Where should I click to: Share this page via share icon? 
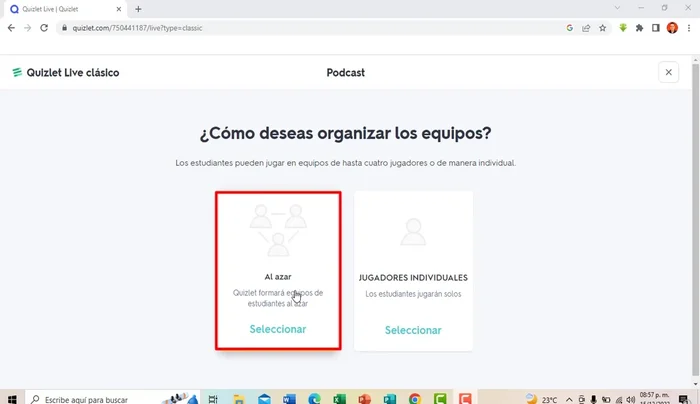586,28
